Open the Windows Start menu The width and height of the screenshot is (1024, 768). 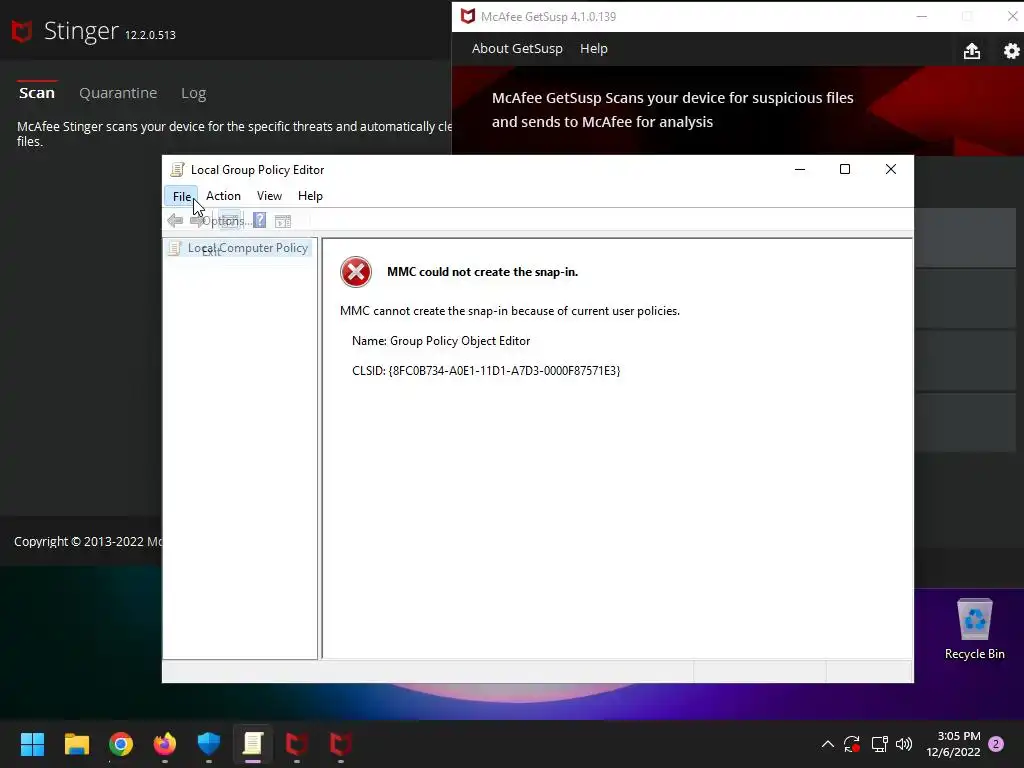coord(32,744)
